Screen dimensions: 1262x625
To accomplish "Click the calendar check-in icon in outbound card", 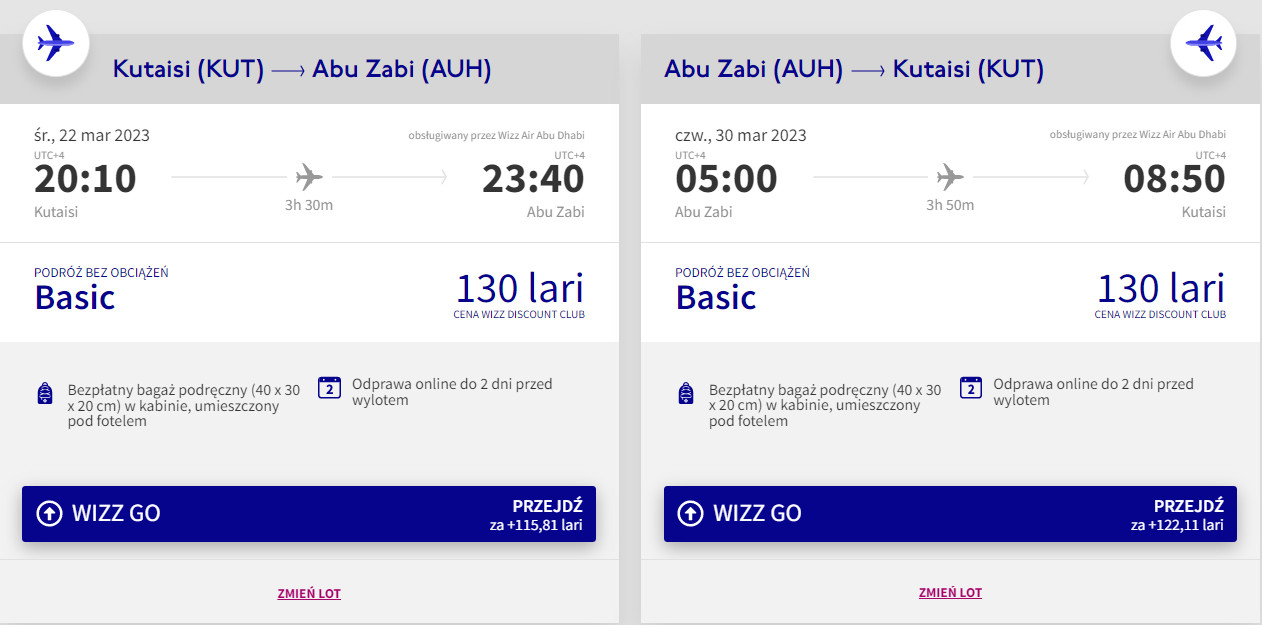I will (330, 388).
